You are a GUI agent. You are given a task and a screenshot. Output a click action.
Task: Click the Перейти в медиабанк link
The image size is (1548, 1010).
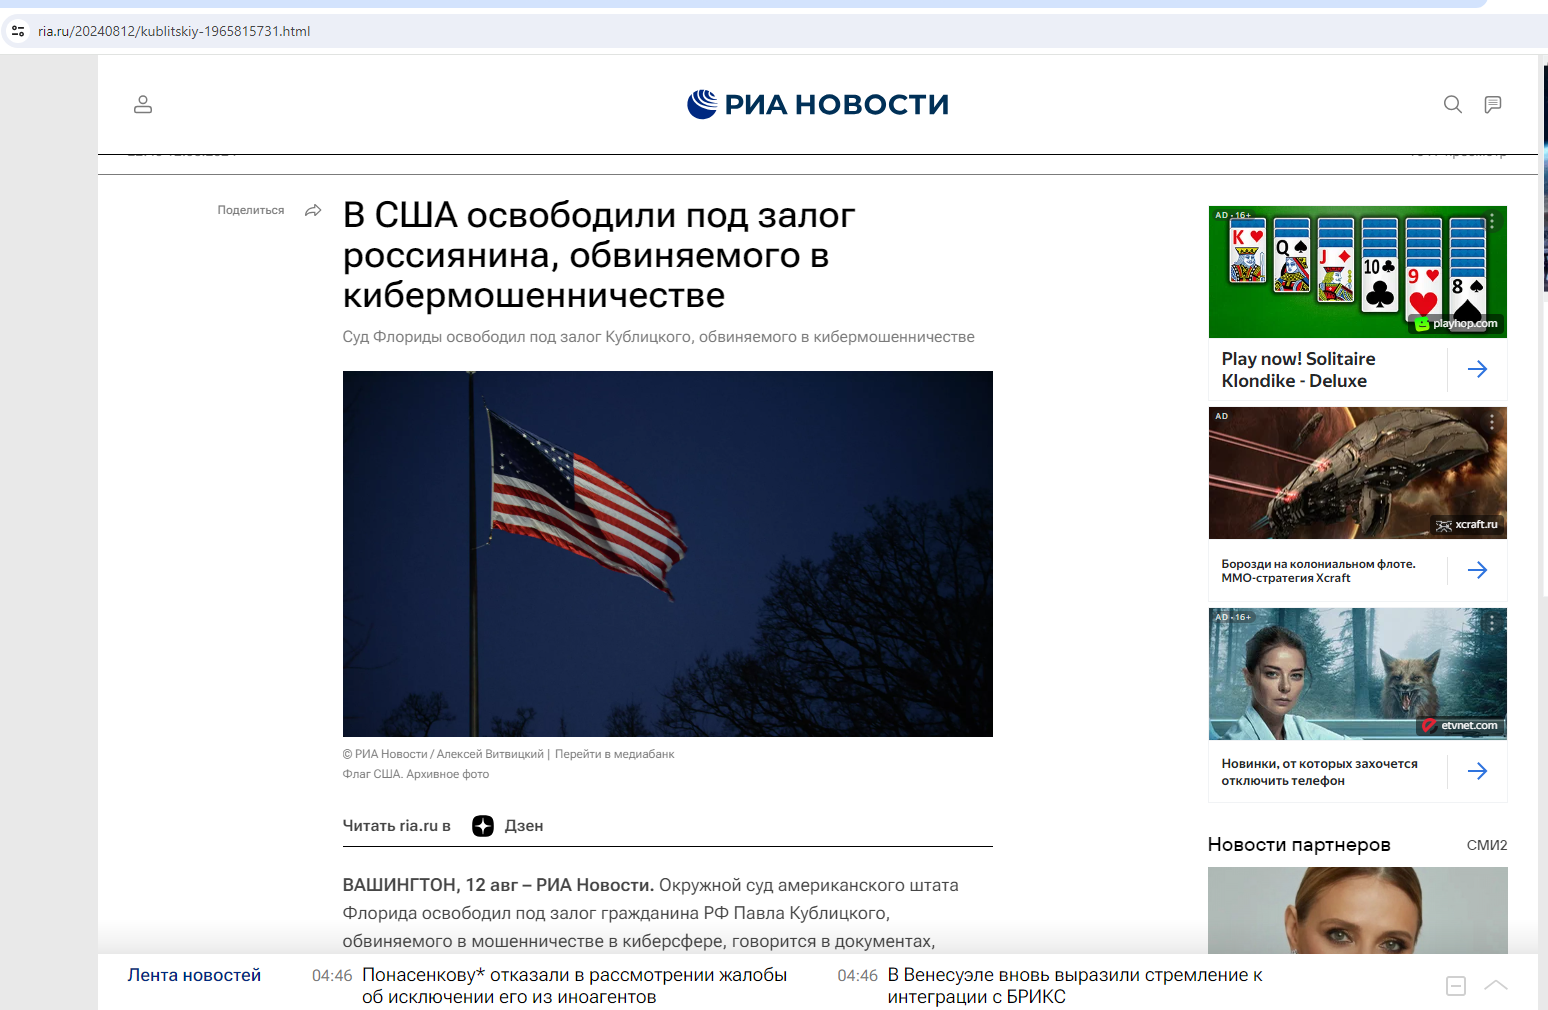[x=614, y=754]
